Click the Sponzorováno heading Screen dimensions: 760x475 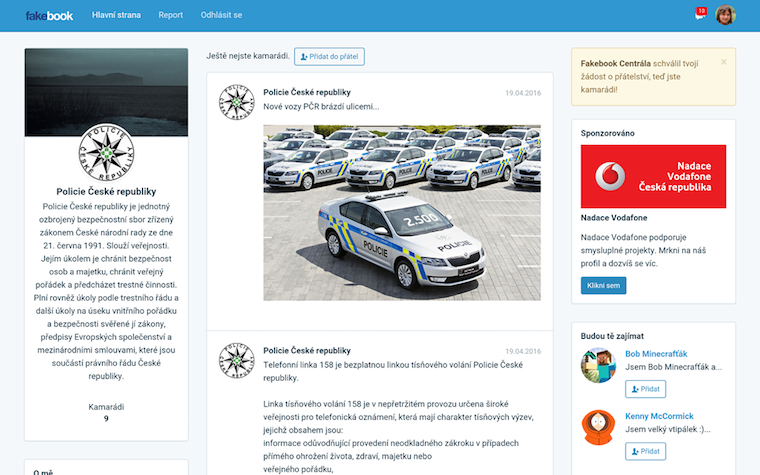tap(607, 133)
